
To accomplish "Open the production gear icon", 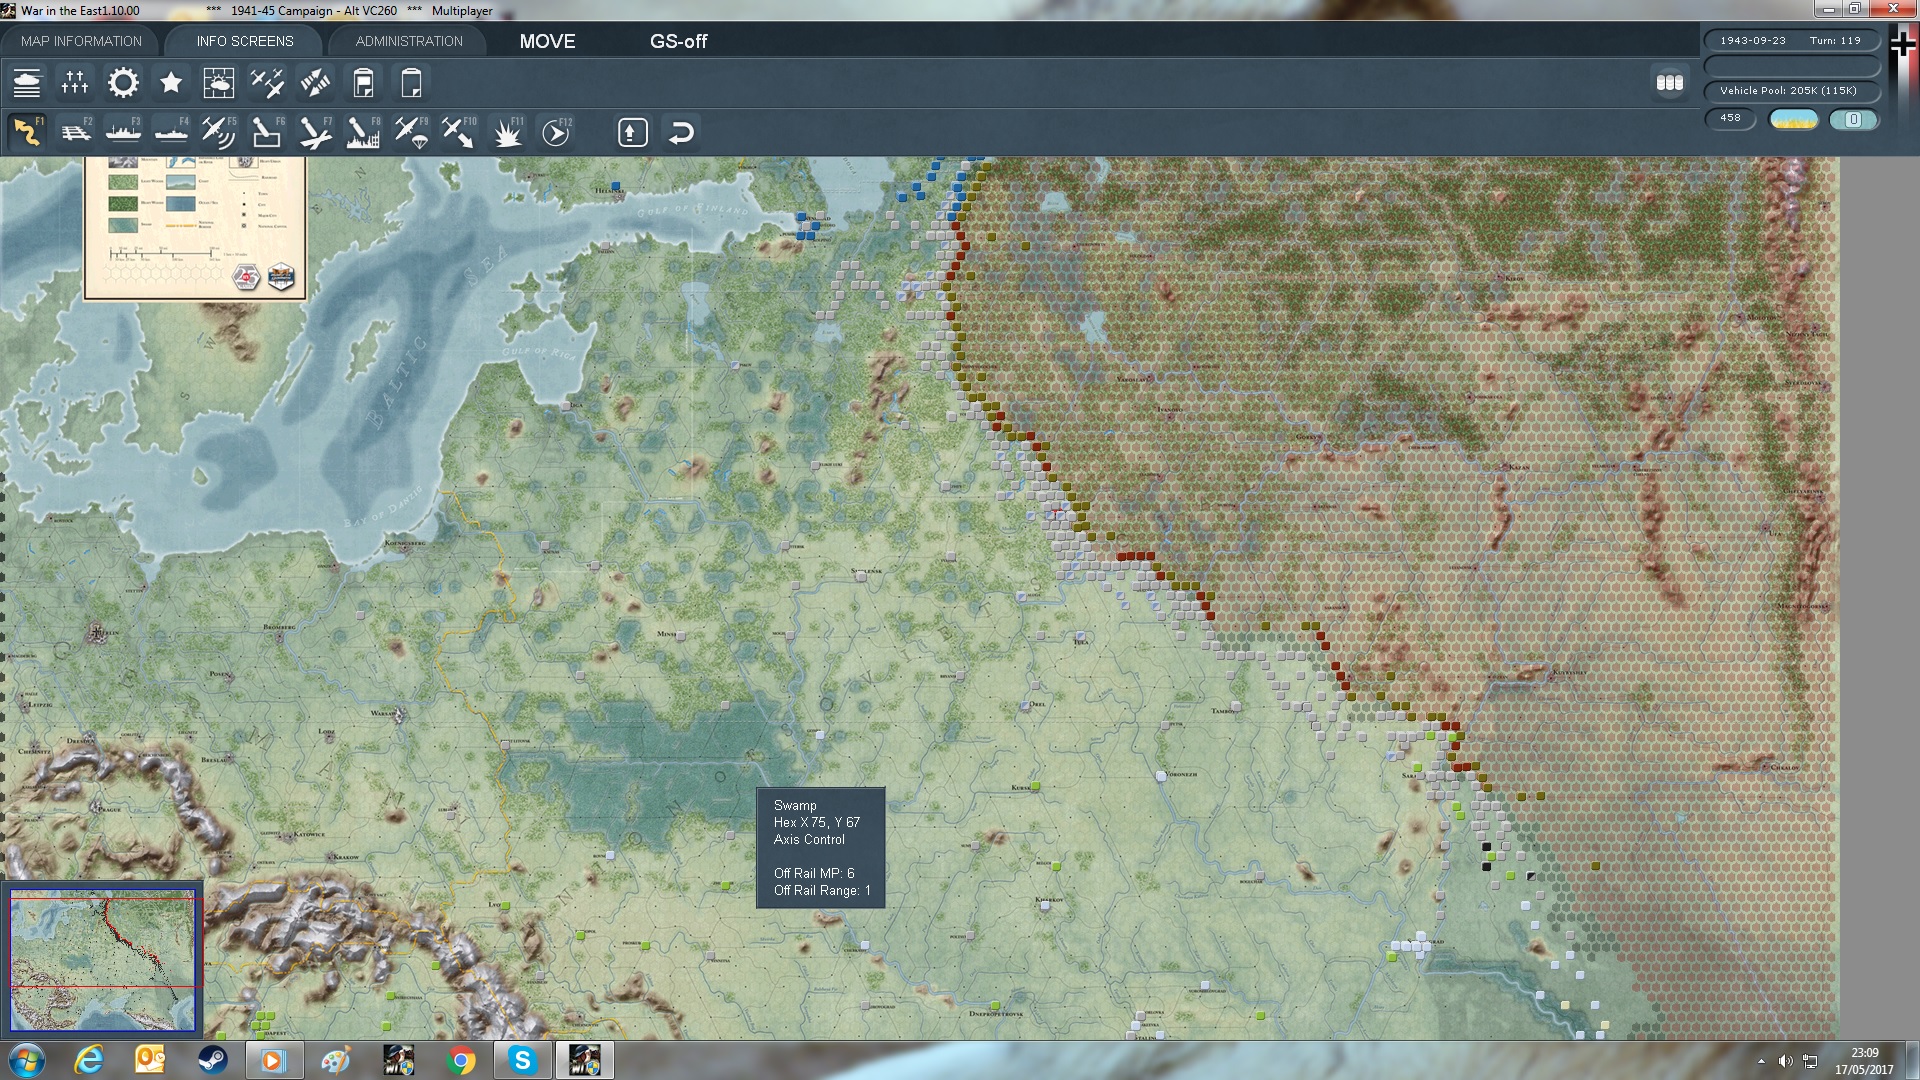I will click(x=123, y=83).
